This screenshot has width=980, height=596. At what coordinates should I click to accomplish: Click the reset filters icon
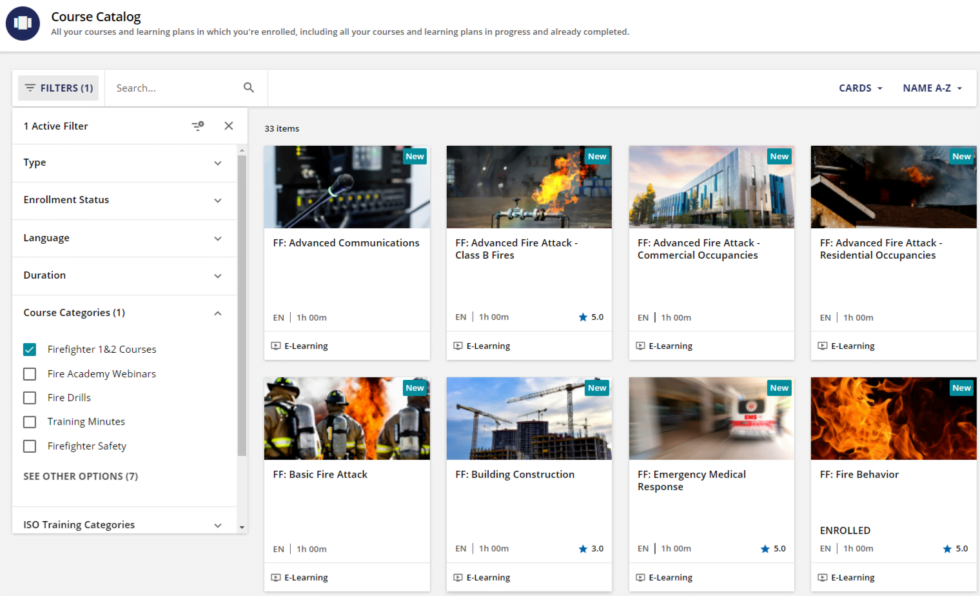coord(197,125)
